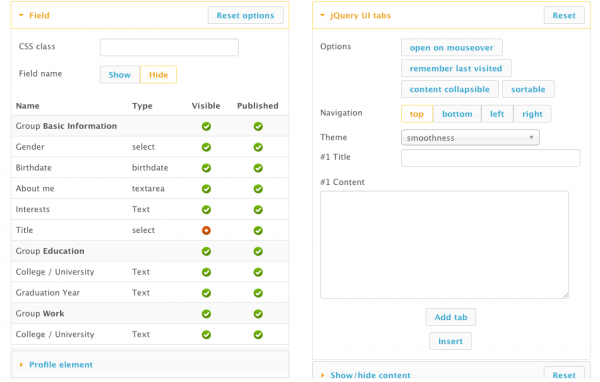Viewport: 600px width, 382px height.
Task: Click the Group Basic Information label
Action: (66, 126)
